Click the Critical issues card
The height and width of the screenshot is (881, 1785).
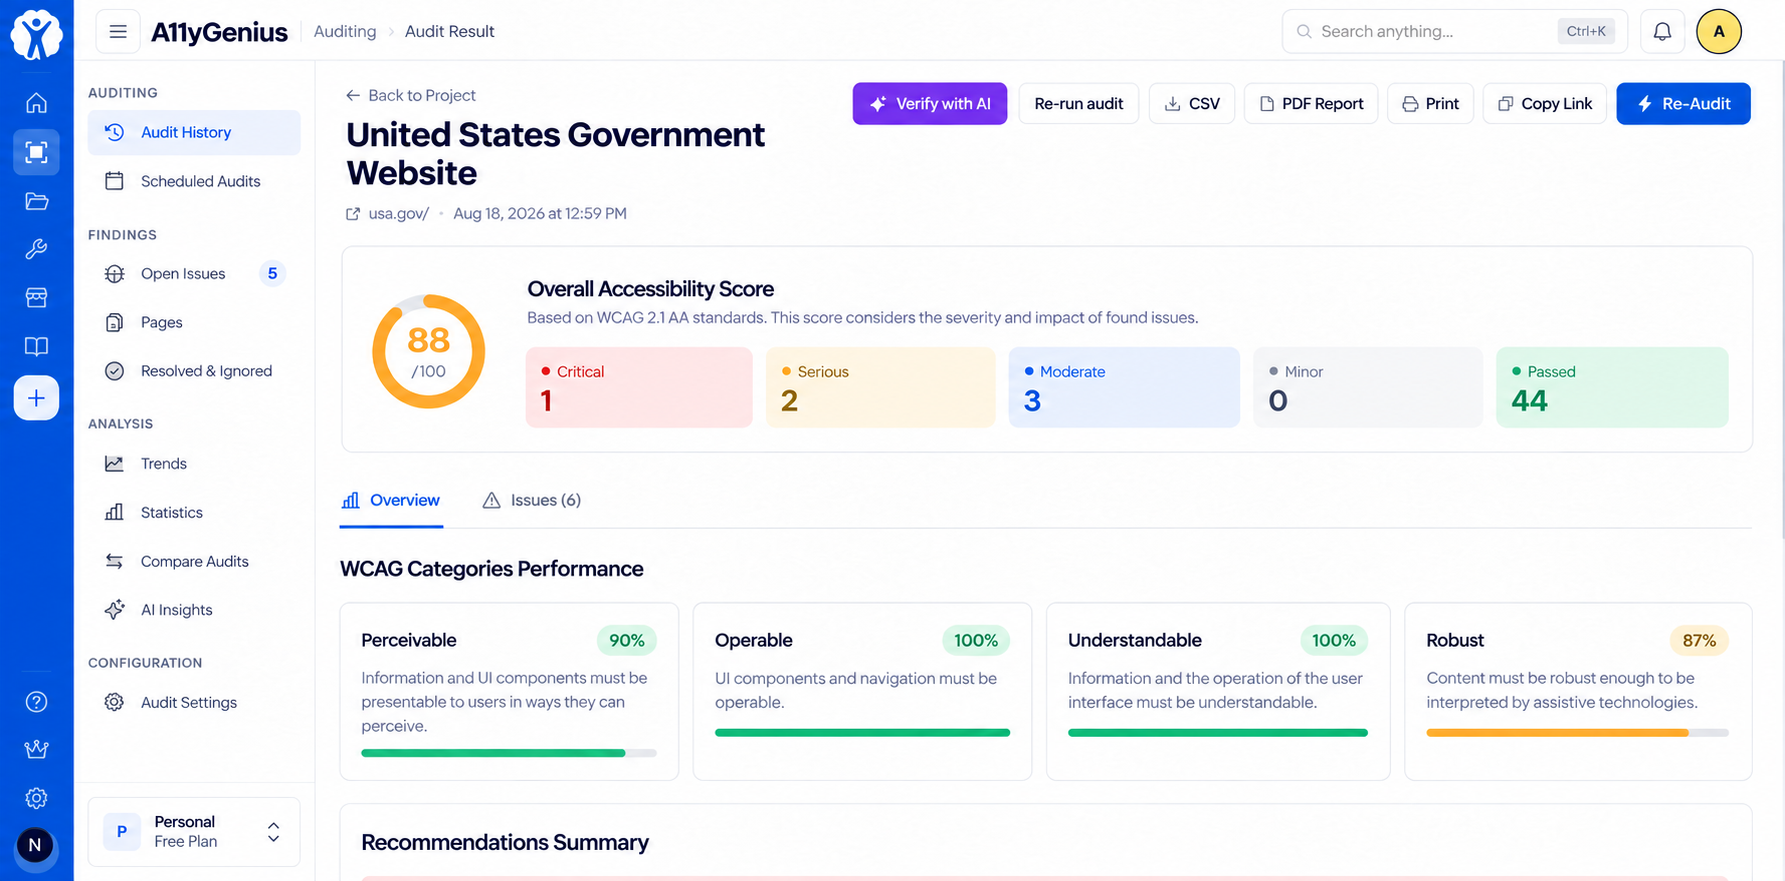click(639, 388)
